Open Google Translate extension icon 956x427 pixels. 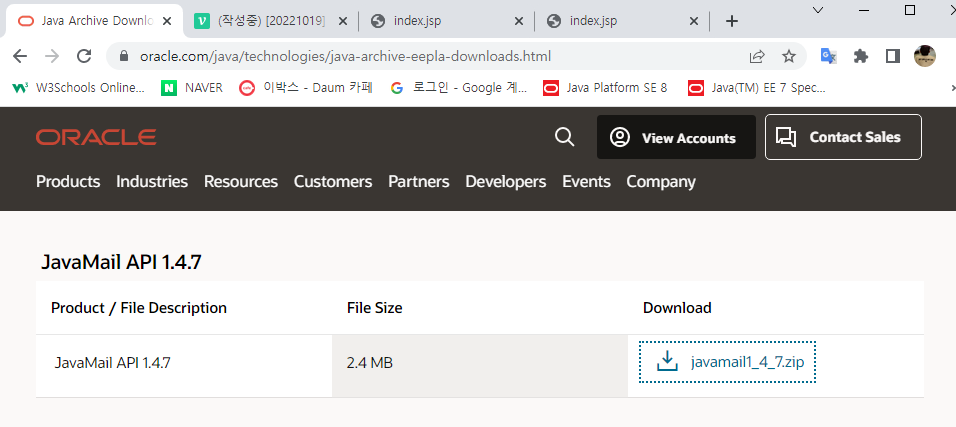828,56
